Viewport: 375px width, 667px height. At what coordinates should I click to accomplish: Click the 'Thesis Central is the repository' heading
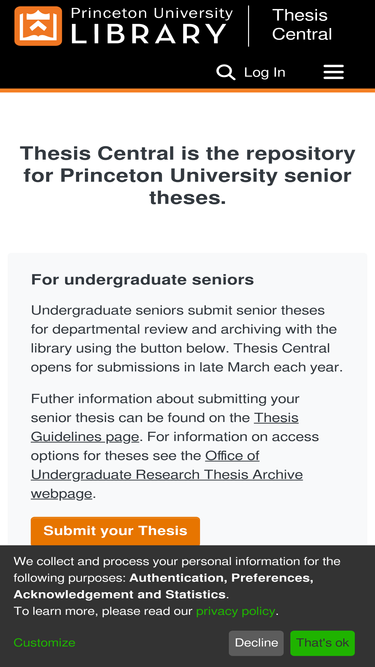[x=188, y=175]
